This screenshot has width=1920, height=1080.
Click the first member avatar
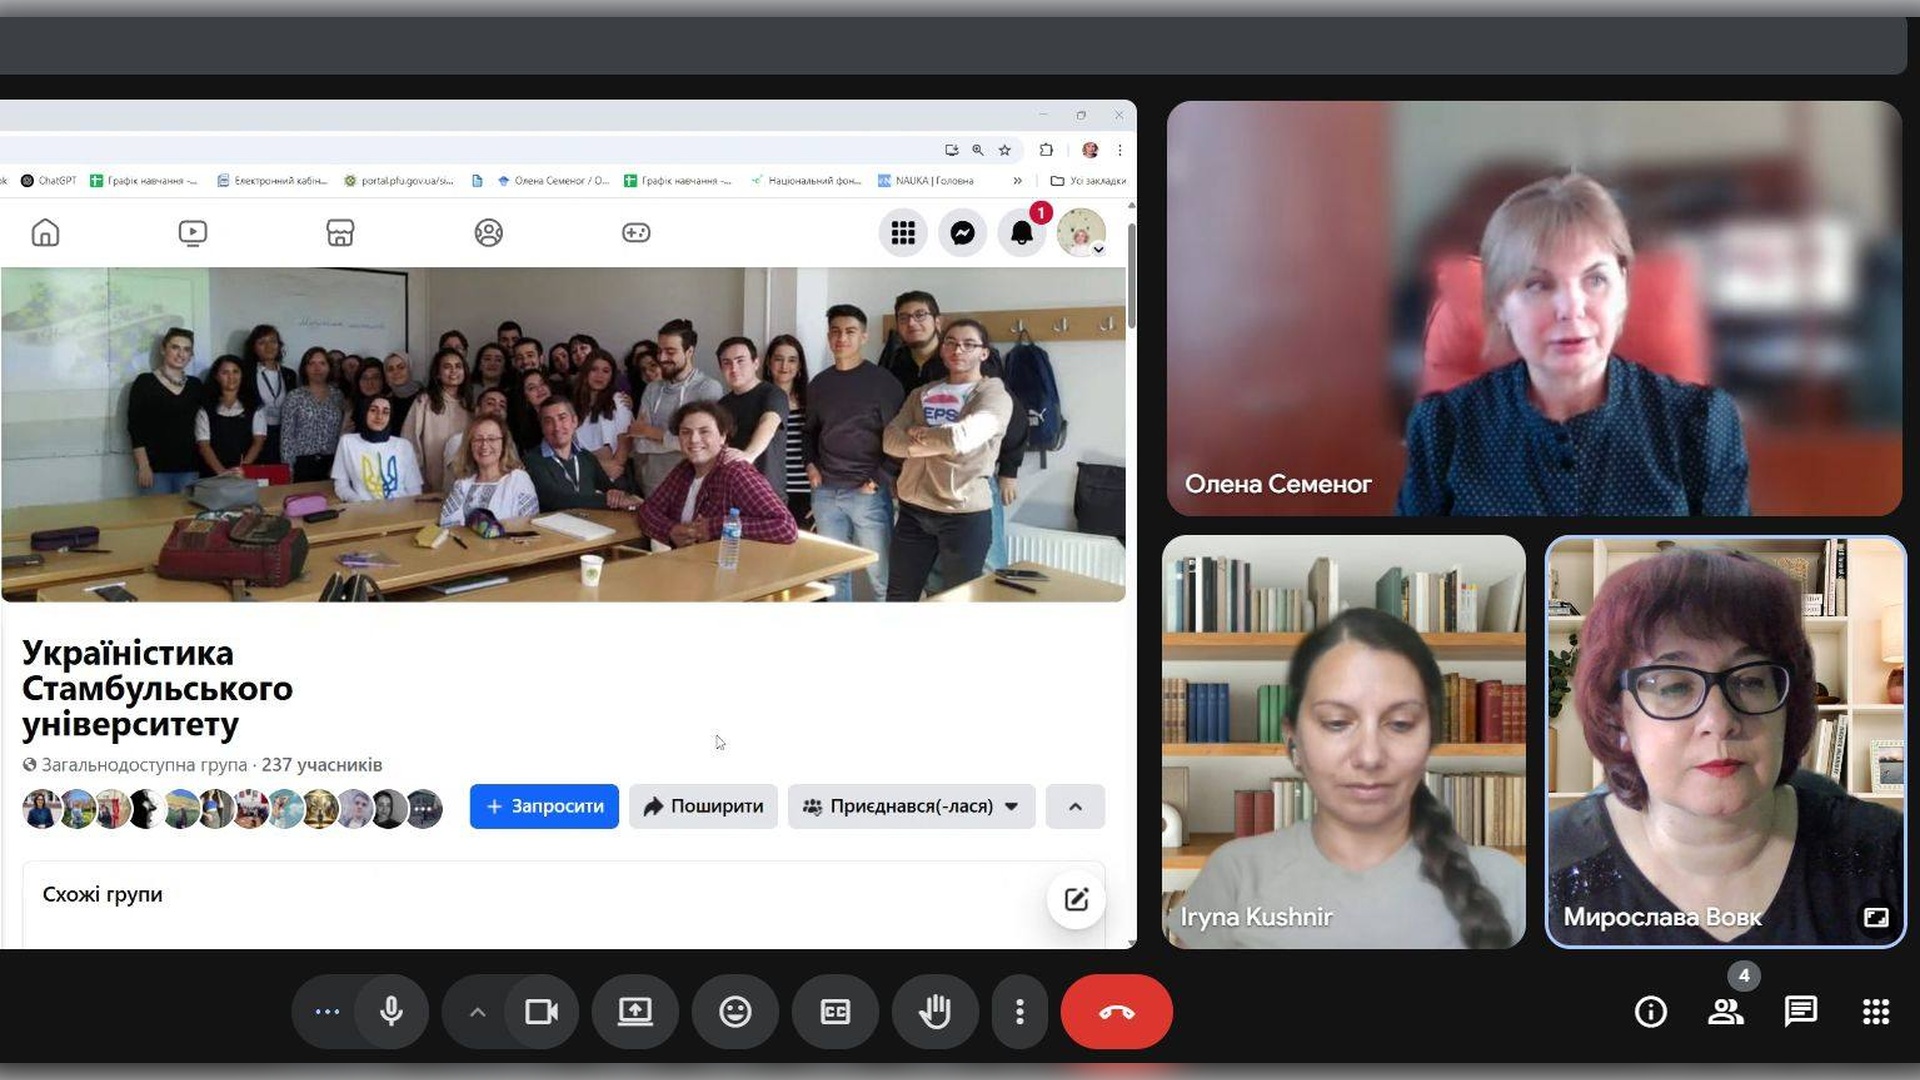[41, 808]
